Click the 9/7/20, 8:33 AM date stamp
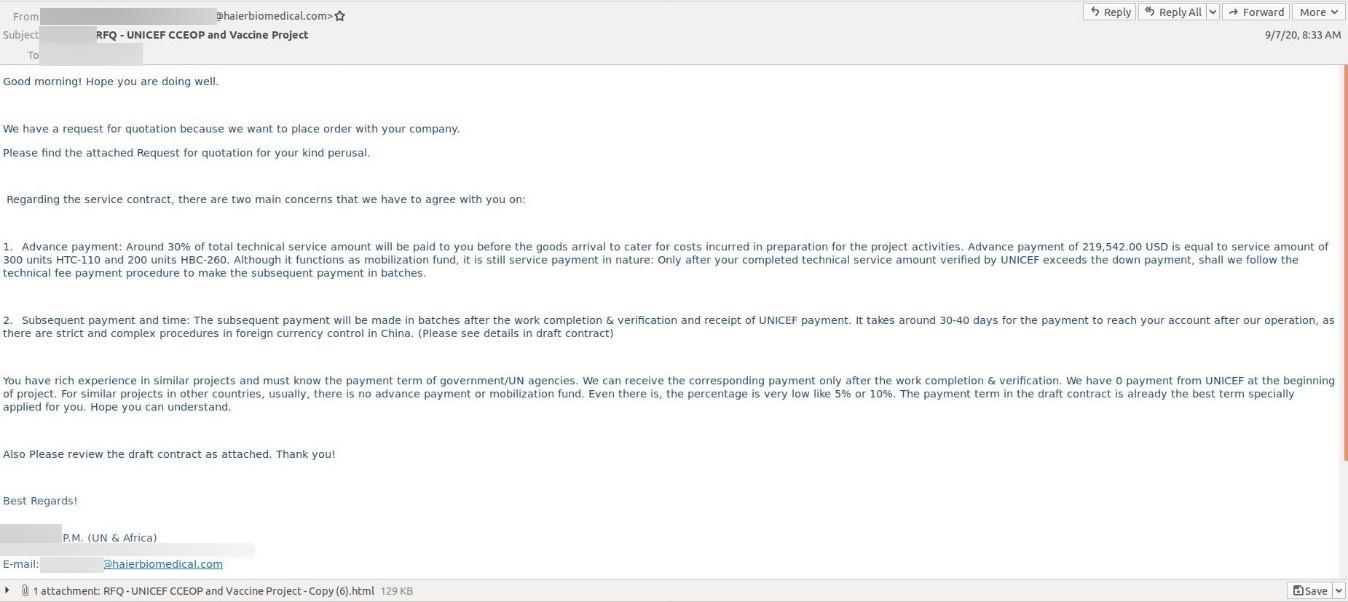This screenshot has width=1348, height=602. [x=1302, y=35]
